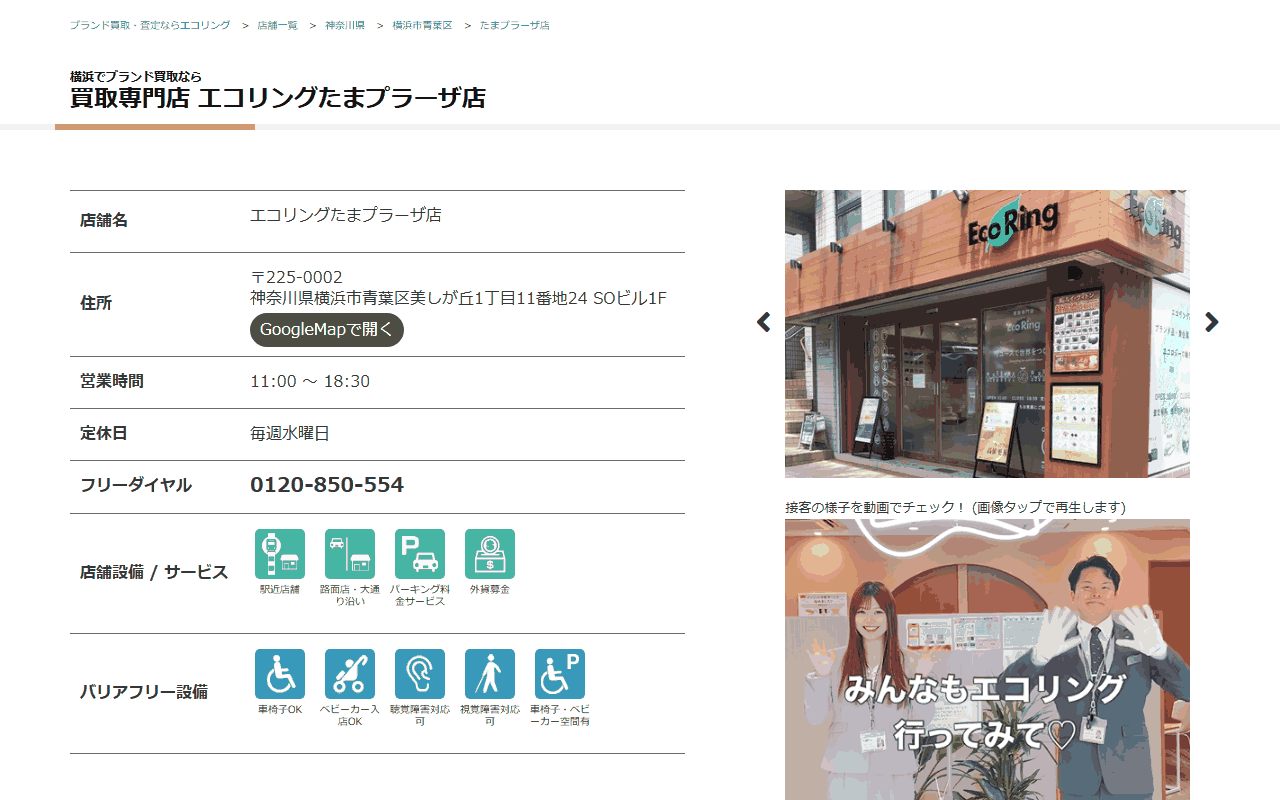Show next store photo with right arrow

(1212, 322)
